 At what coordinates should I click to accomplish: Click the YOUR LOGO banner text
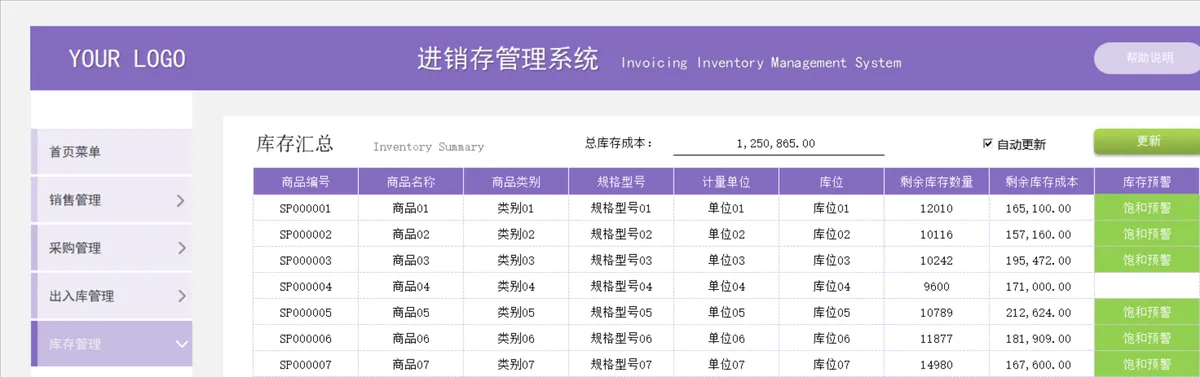coord(127,59)
